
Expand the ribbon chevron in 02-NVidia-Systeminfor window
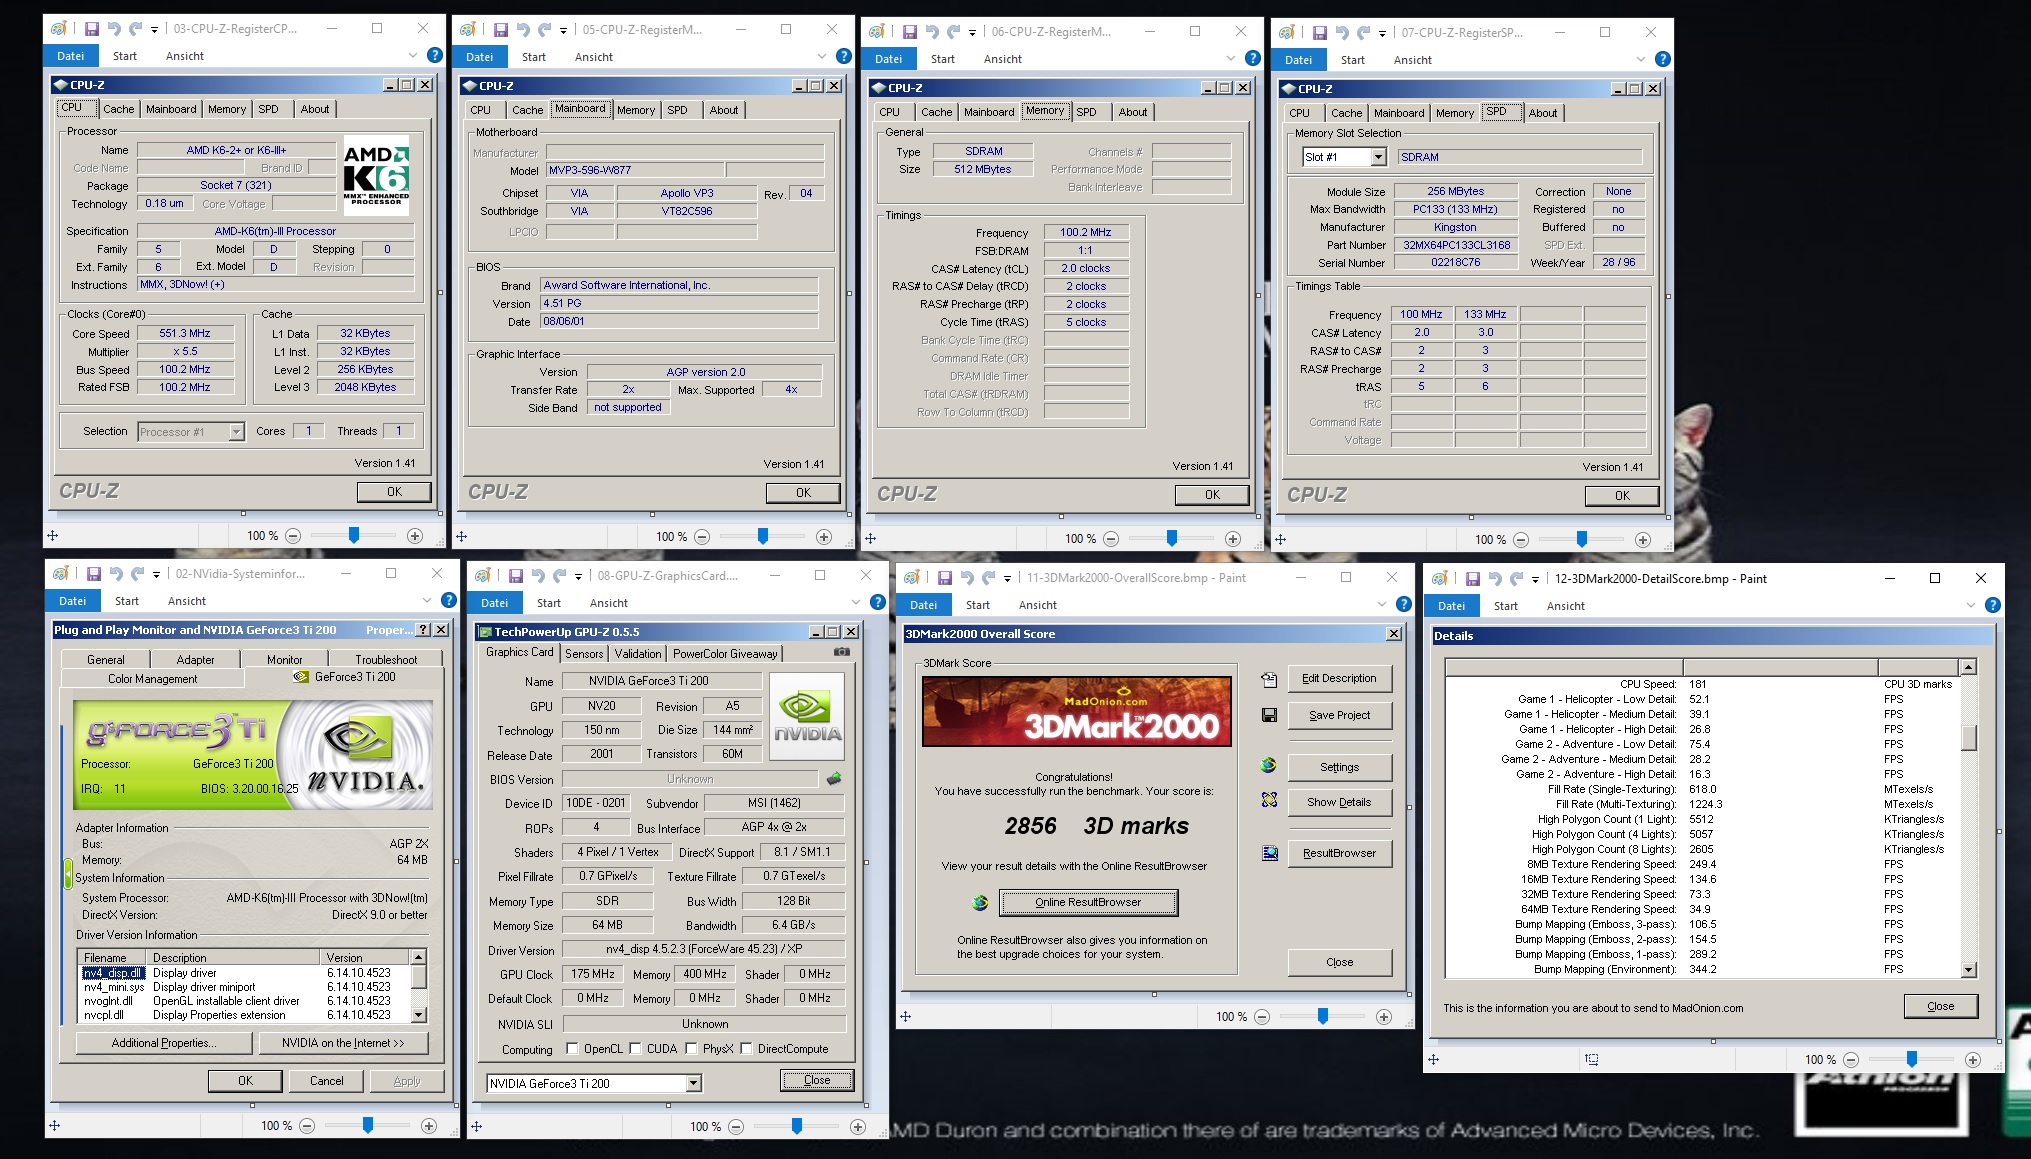pyautogui.click(x=427, y=601)
